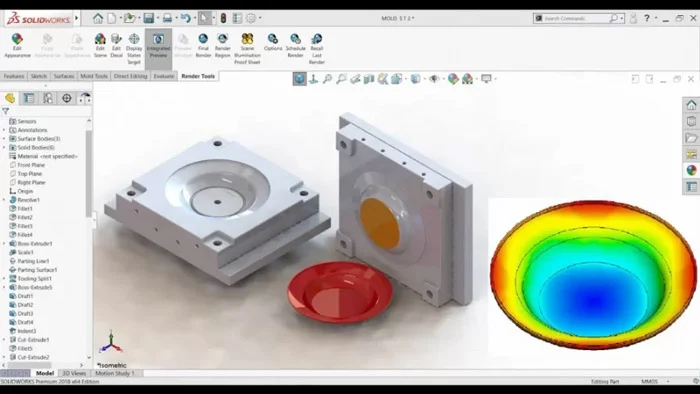The image size is (700, 394).
Task: Open the SolidWorks Options gear
Action: [x=251, y=18]
